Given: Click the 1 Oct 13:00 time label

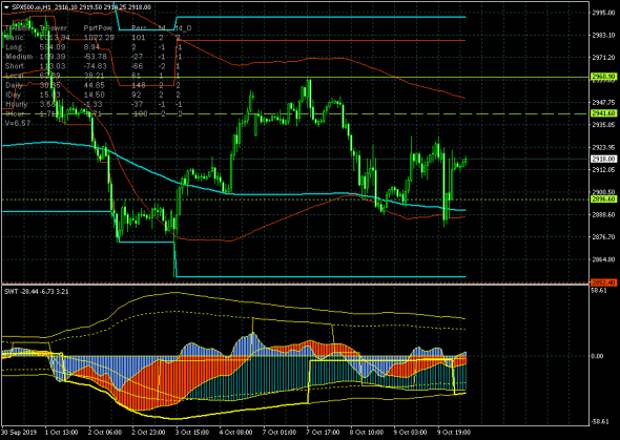Looking at the screenshot, I should coord(61,432).
